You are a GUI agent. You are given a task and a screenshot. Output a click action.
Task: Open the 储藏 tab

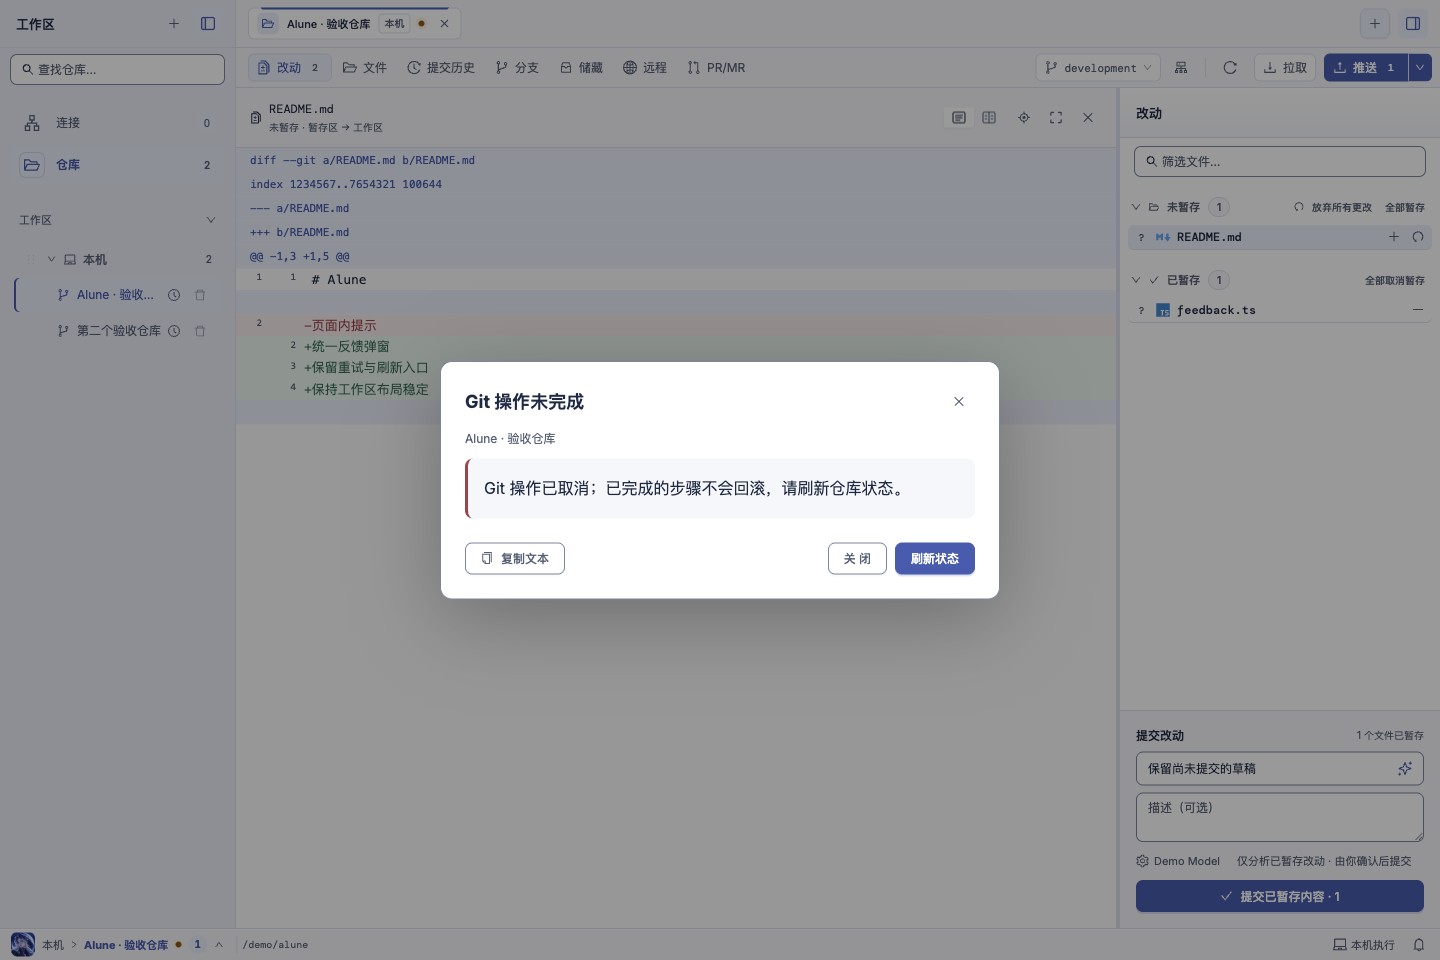581,67
